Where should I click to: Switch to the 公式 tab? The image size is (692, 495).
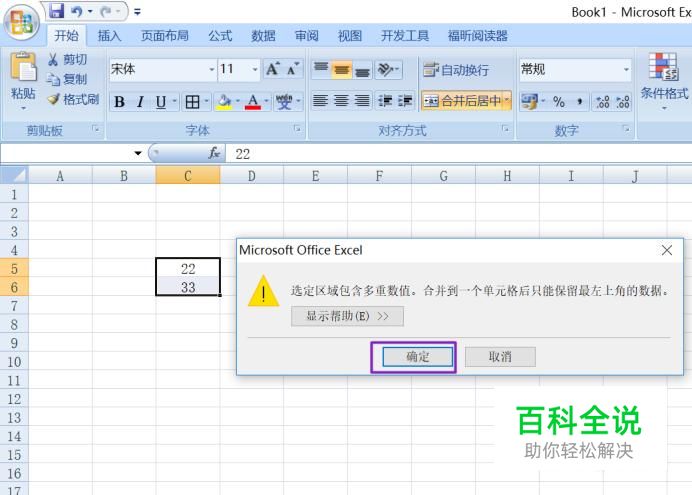220,36
